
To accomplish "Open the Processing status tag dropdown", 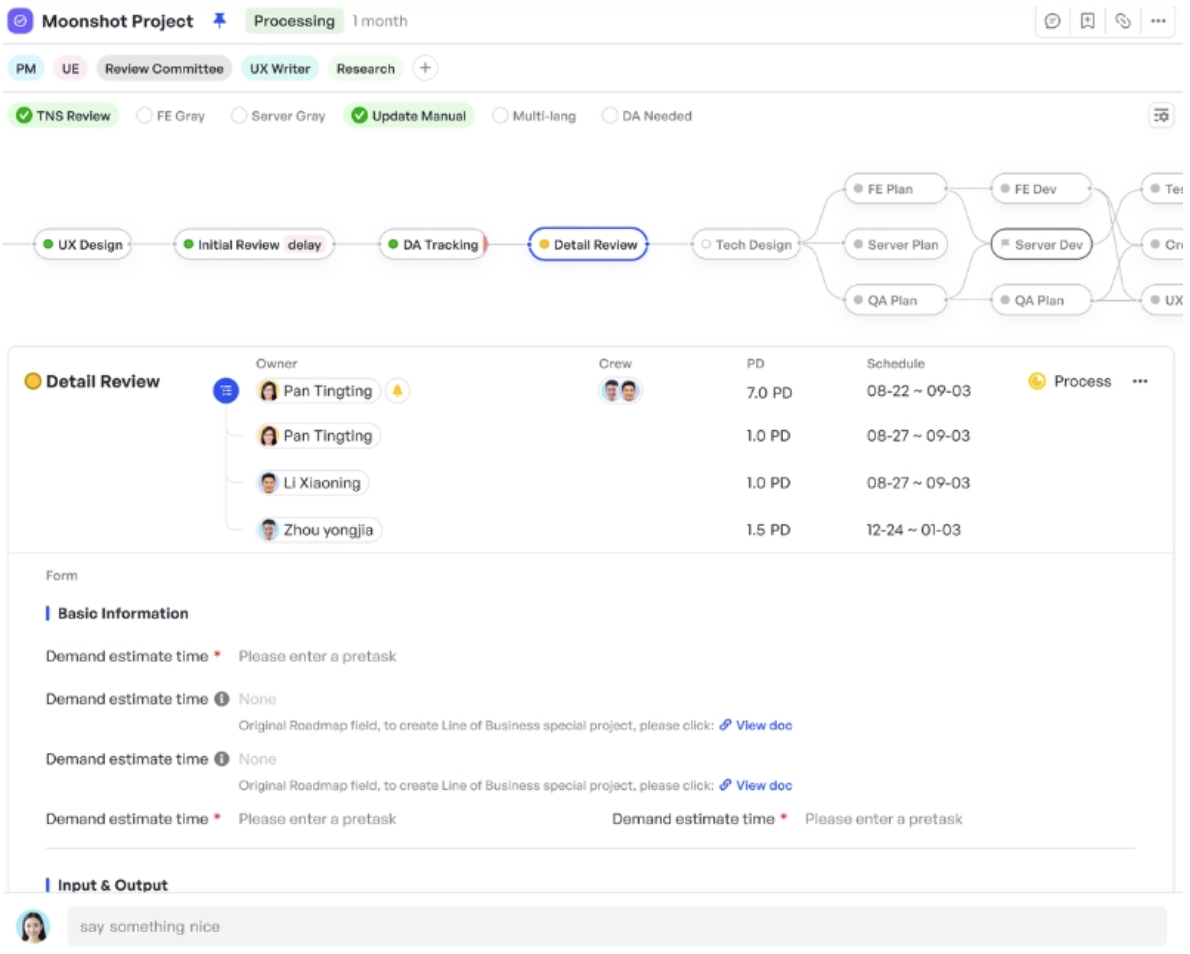I will [x=294, y=21].
